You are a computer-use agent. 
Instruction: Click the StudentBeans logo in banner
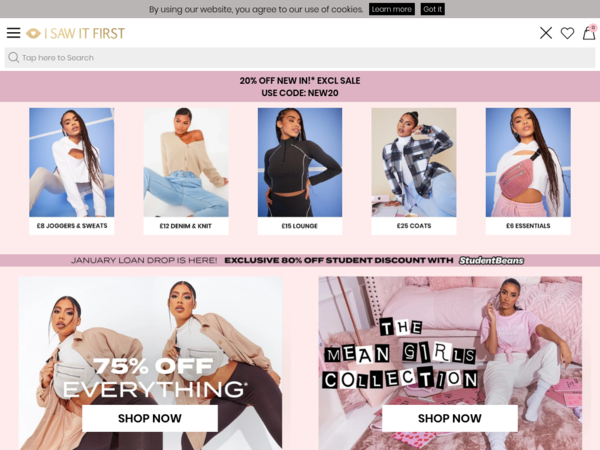pos(491,261)
